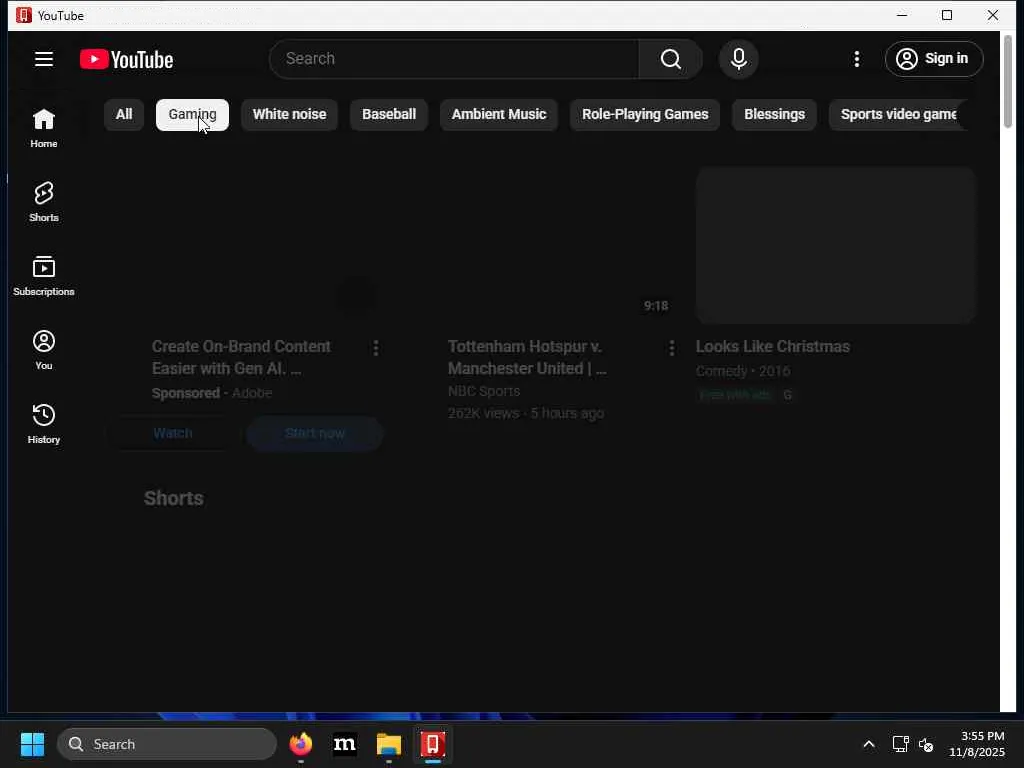This screenshot has height=768, width=1024.
Task: Click the Adobe sponsor name
Action: click(252, 393)
